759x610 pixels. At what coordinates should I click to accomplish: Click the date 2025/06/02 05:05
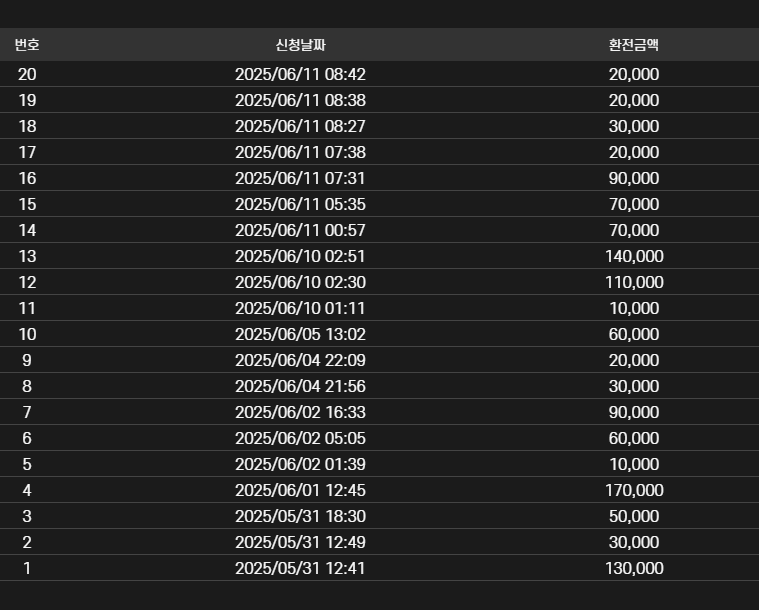coord(300,438)
